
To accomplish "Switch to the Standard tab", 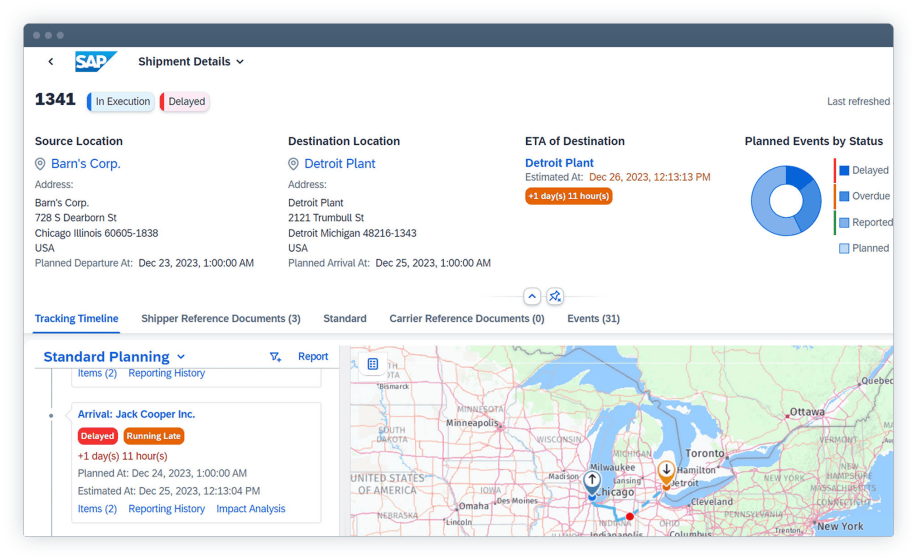I will click(345, 319).
